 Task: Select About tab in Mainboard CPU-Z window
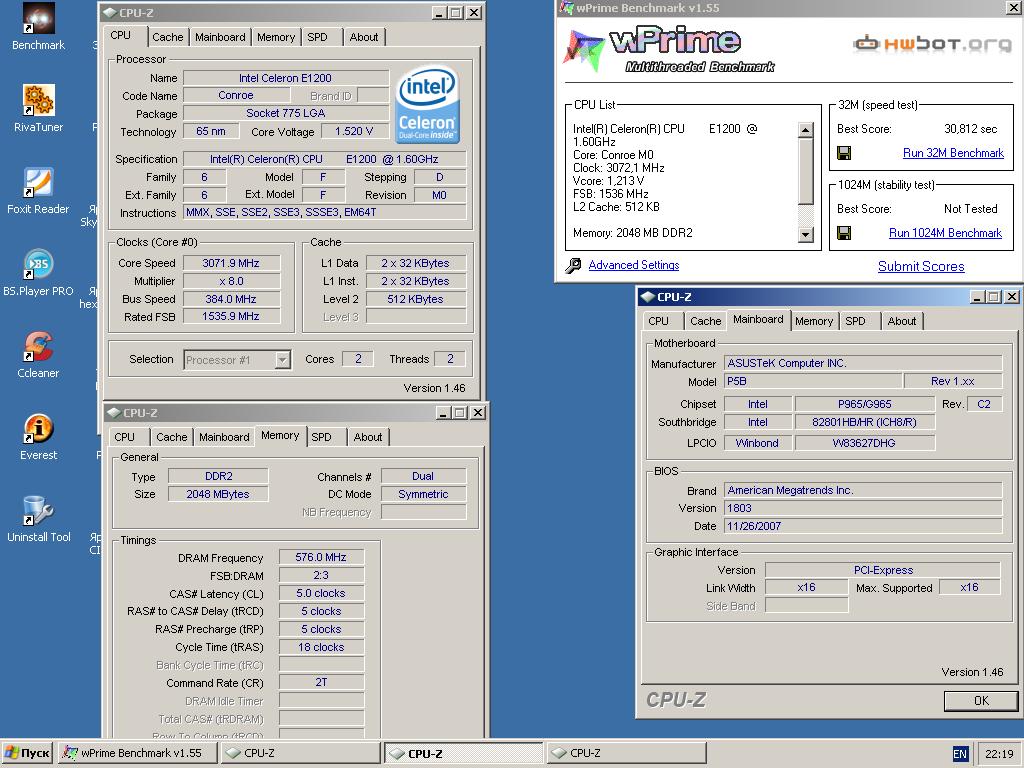click(902, 321)
